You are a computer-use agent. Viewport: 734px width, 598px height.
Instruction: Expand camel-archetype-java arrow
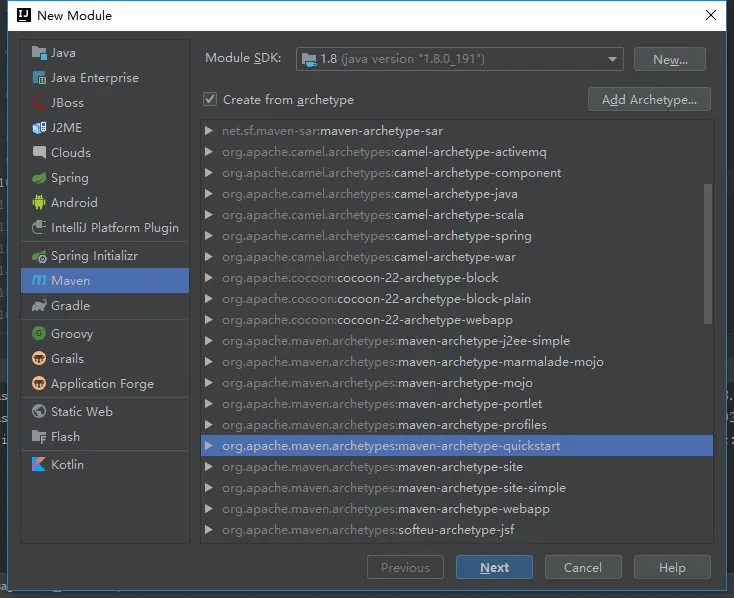pyautogui.click(x=209, y=194)
